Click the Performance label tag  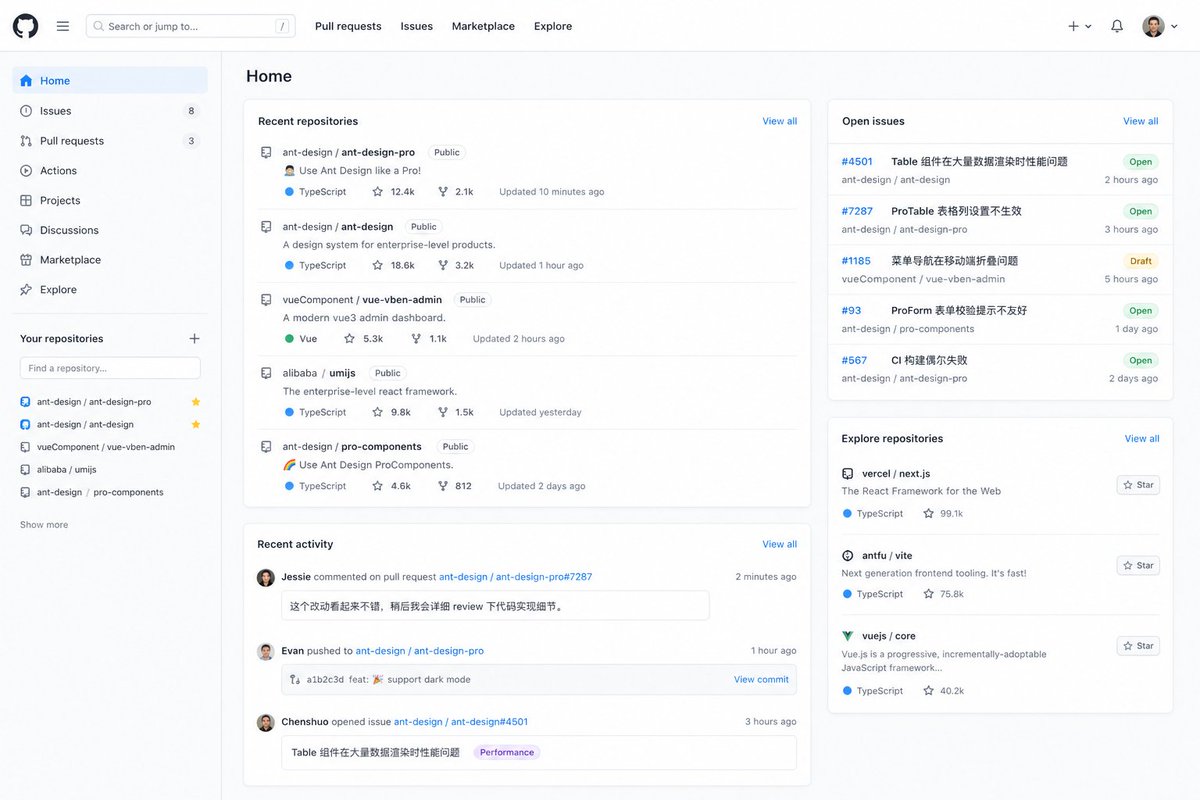point(507,753)
